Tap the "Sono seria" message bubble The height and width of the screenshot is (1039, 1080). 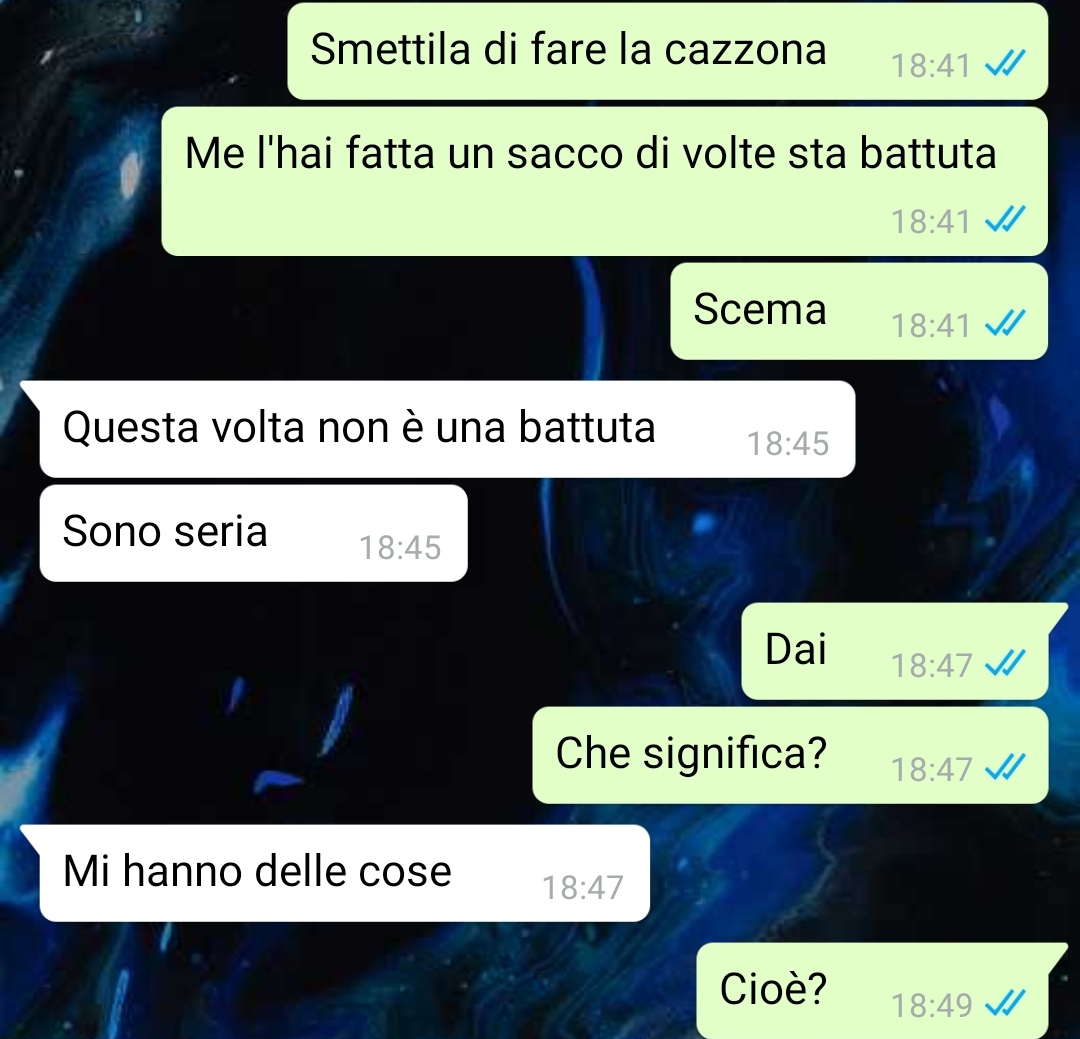click(x=253, y=533)
